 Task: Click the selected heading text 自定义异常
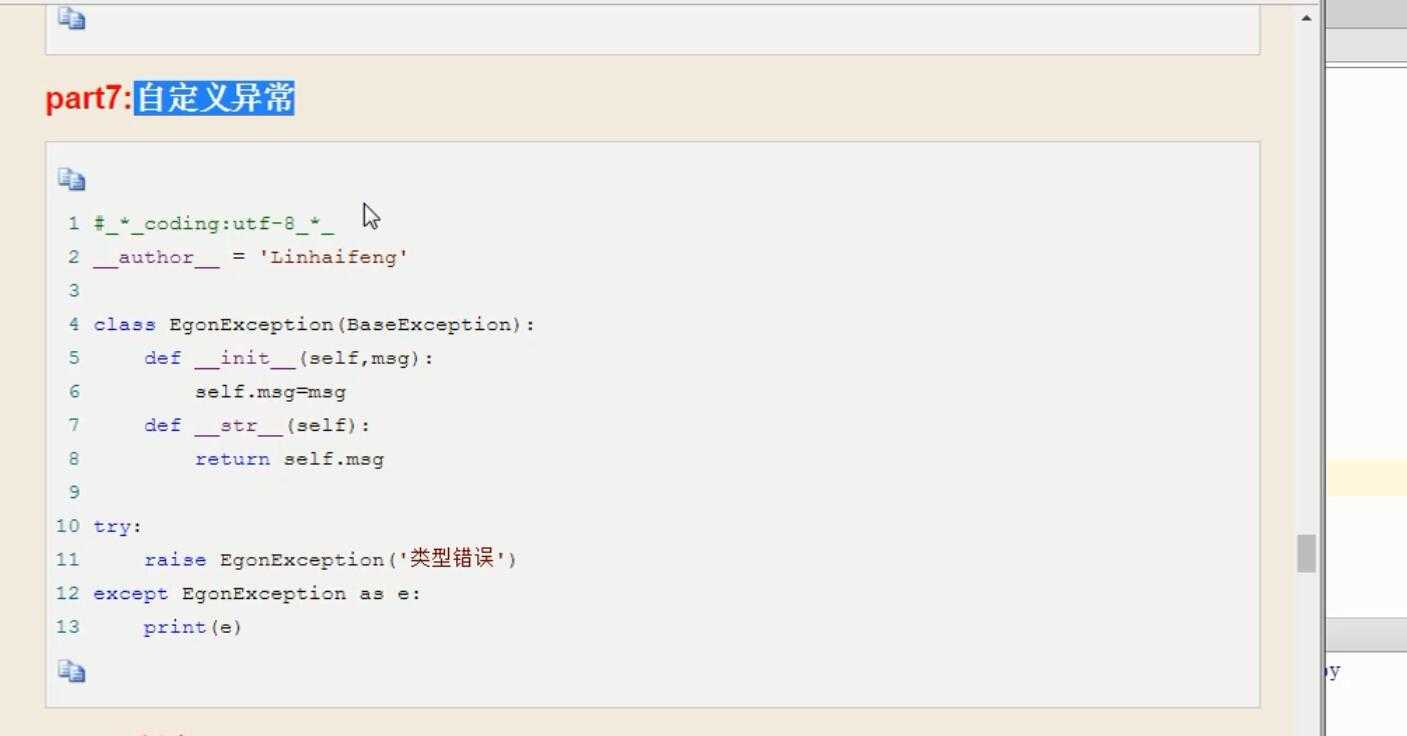[214, 98]
